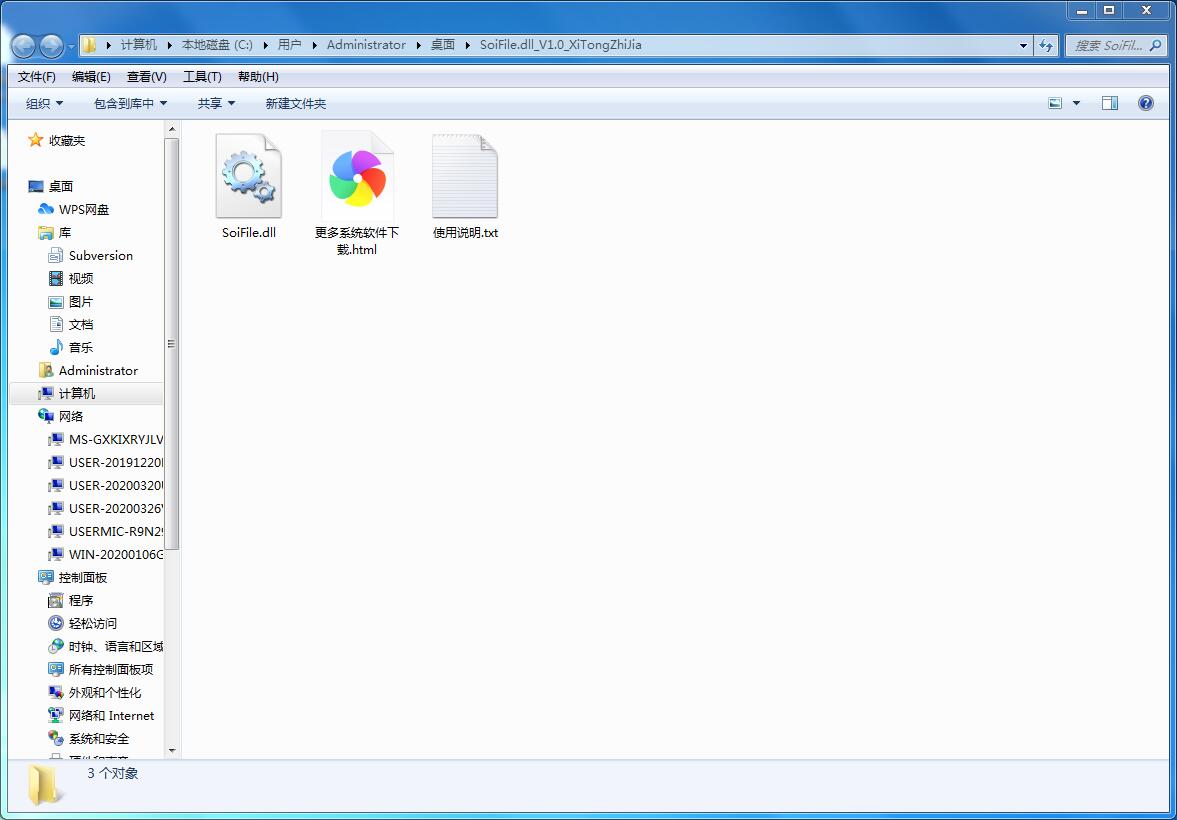The width and height of the screenshot is (1177, 820).
Task: Click the 系统和安全 shield icon
Action: click(56, 739)
